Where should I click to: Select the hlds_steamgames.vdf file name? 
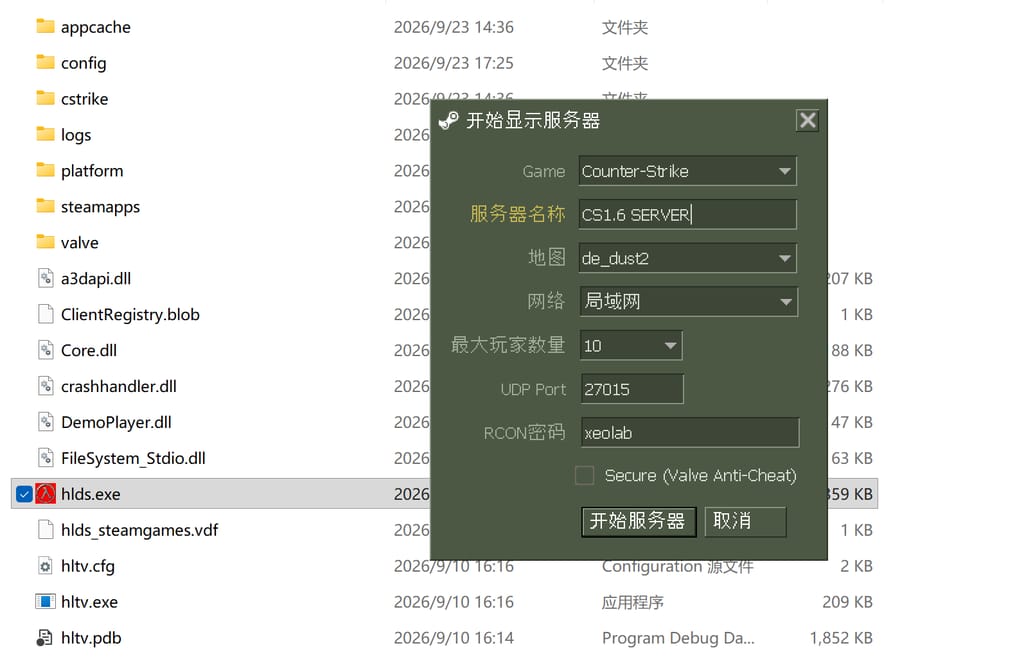(140, 530)
